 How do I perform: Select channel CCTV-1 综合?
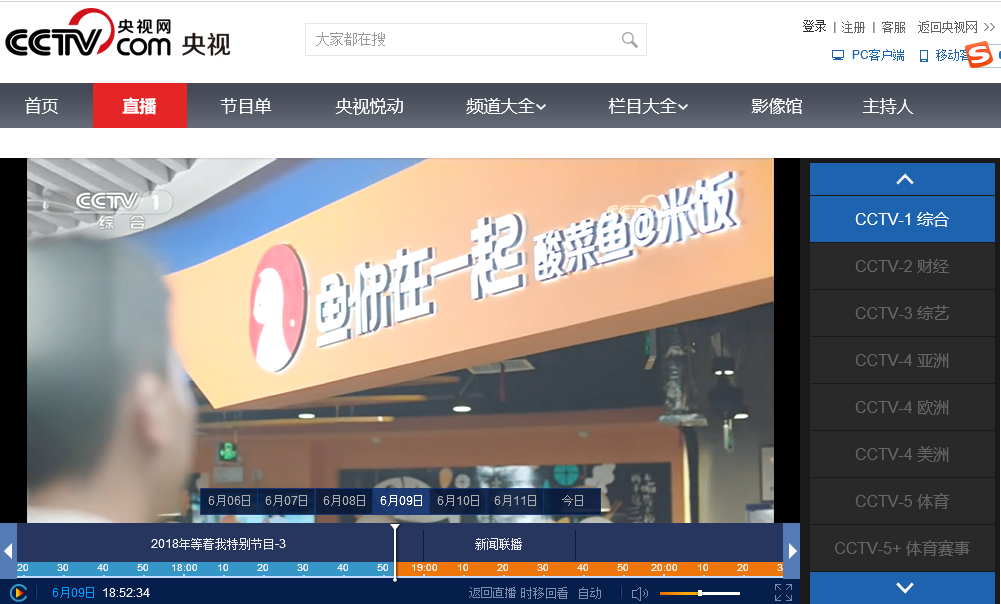902,220
